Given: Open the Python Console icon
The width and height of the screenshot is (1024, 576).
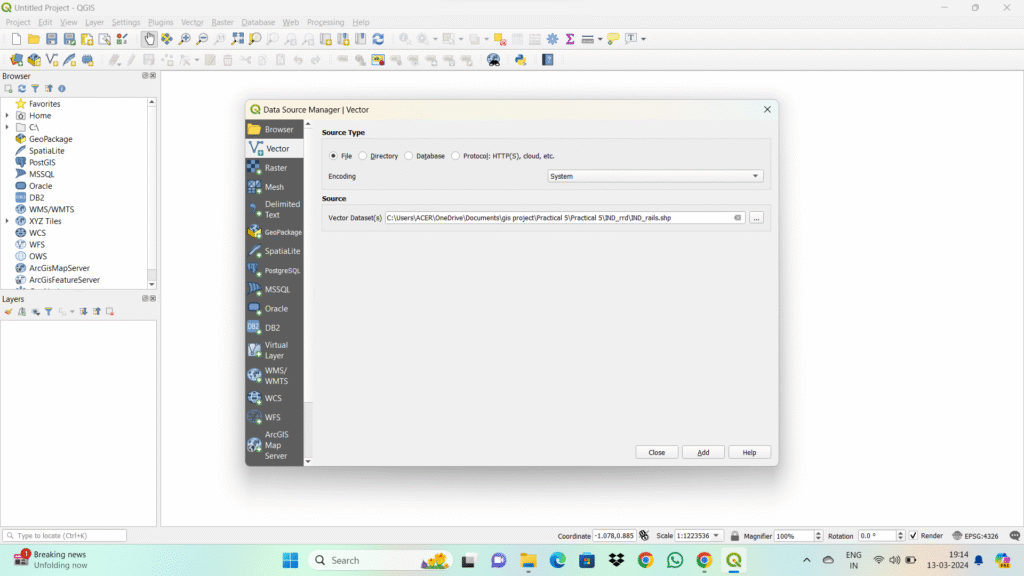Looking at the screenshot, I should pyautogui.click(x=520, y=60).
